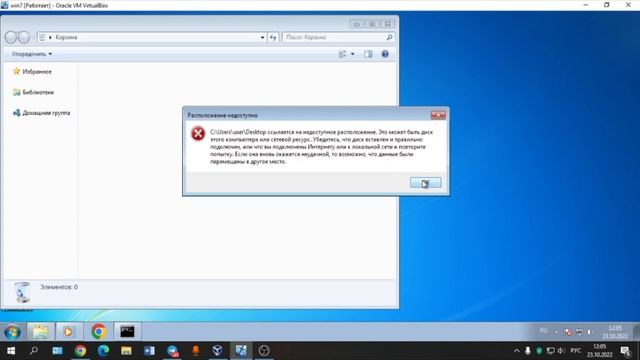The image size is (640, 360).
Task: Click the microphone icon in the host tray
Action: tap(528, 351)
